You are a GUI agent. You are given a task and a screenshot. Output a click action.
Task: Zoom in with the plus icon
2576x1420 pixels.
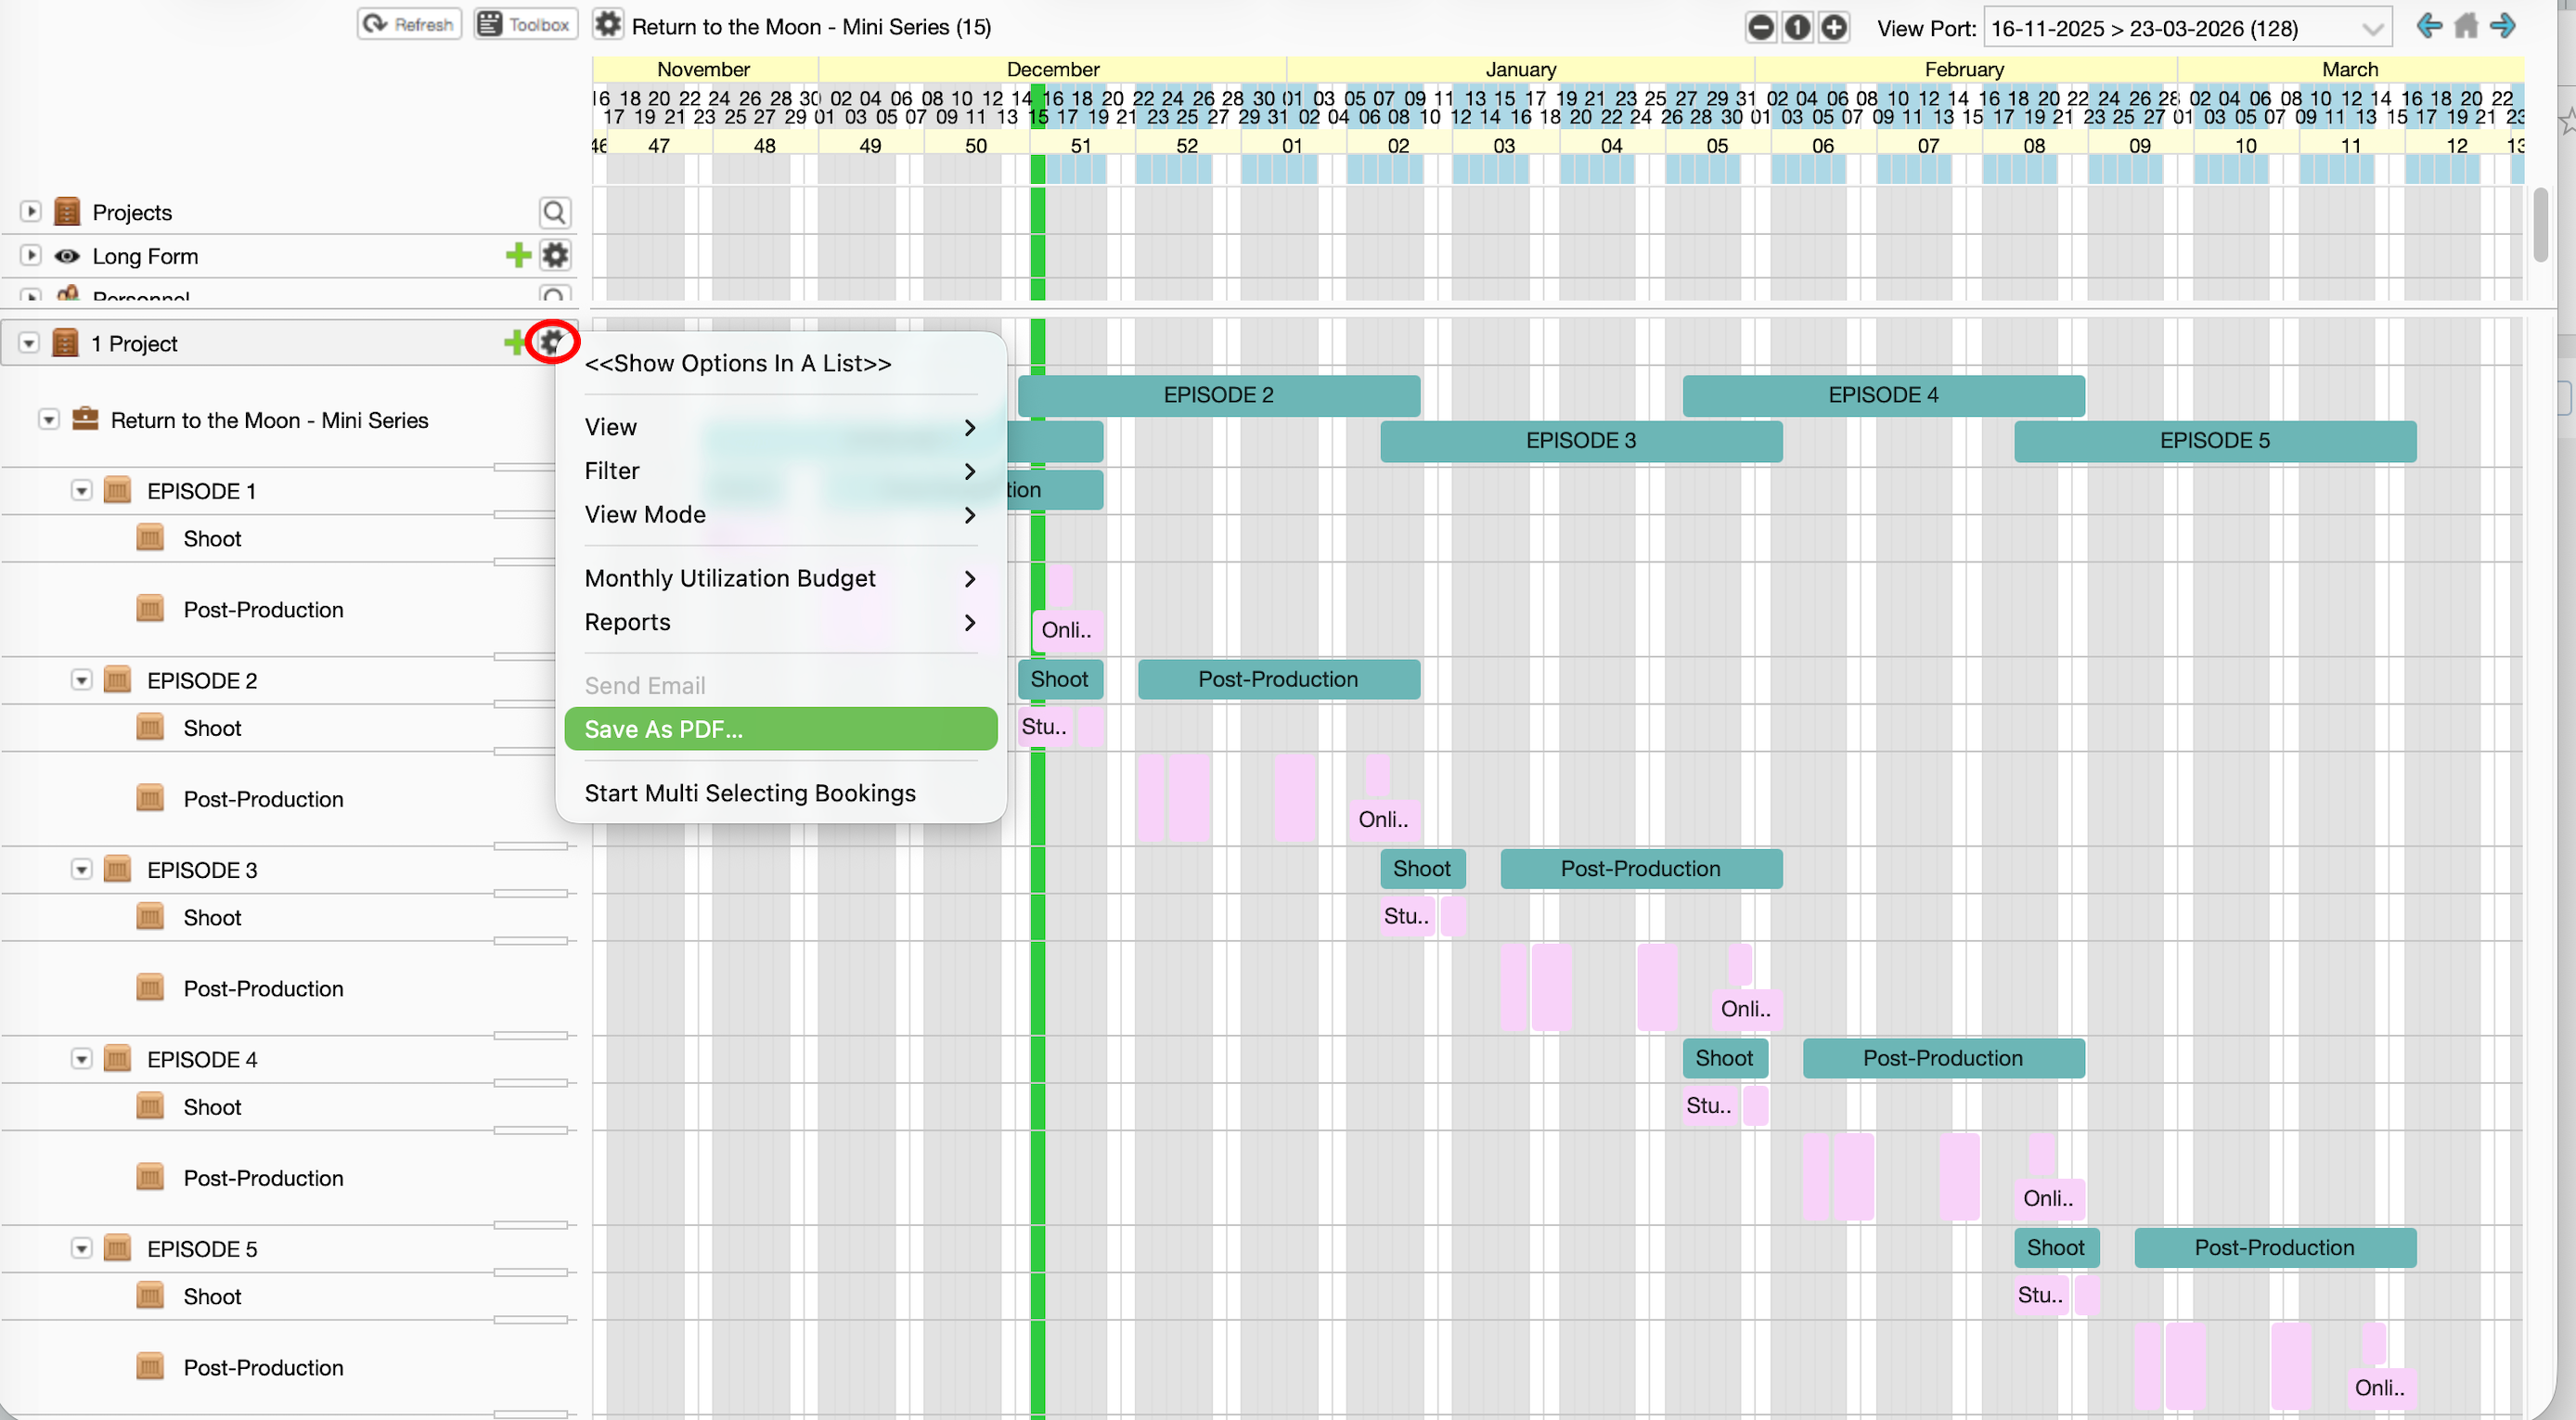pos(1833,27)
